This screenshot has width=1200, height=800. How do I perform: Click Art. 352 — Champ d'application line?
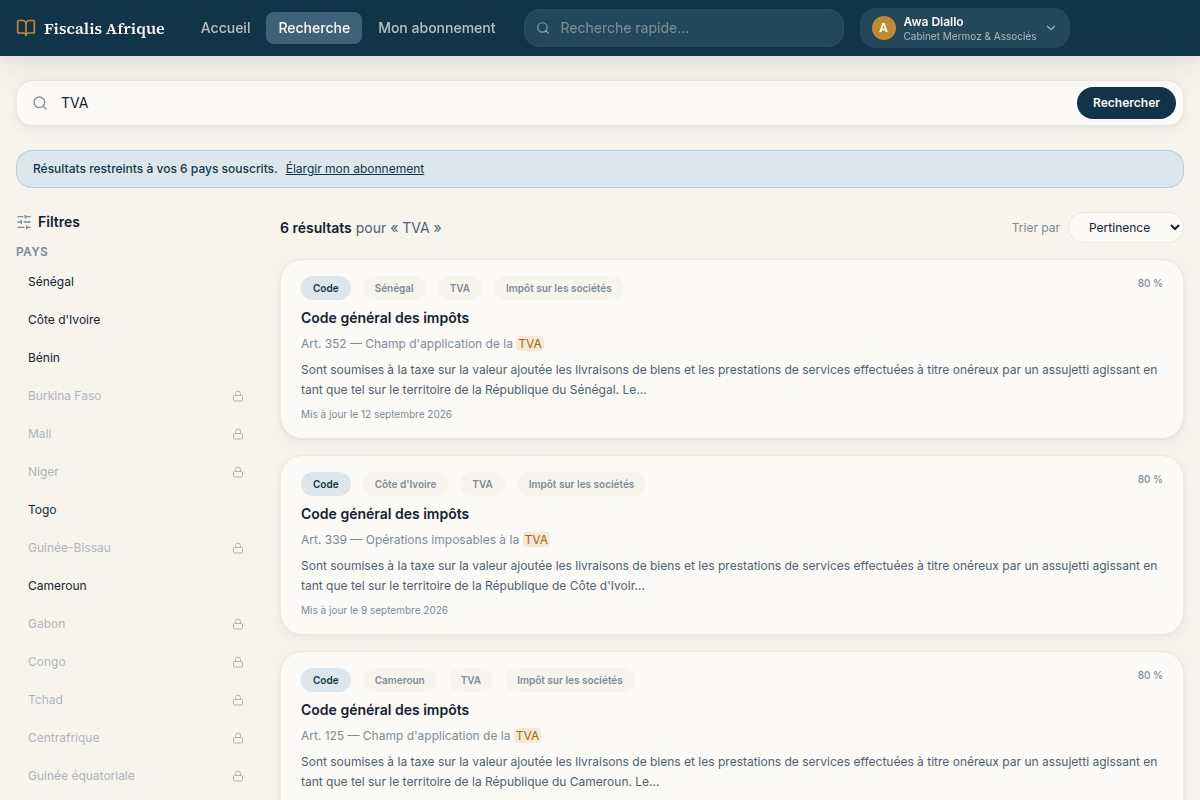point(422,344)
